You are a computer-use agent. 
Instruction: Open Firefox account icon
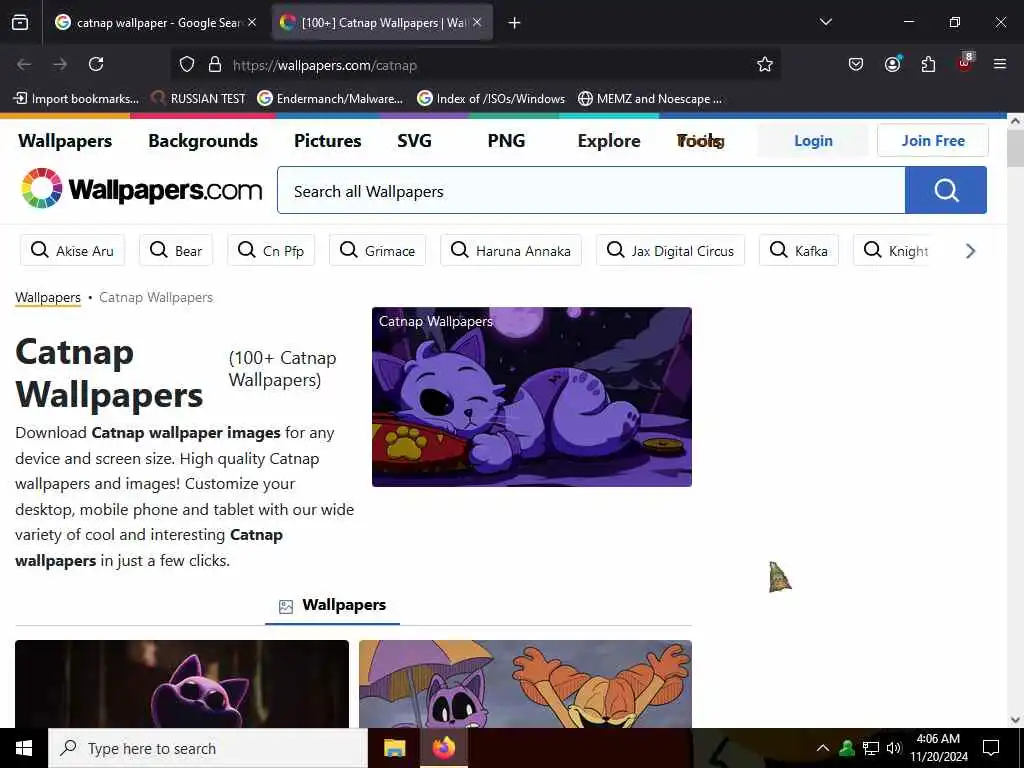tap(892, 64)
